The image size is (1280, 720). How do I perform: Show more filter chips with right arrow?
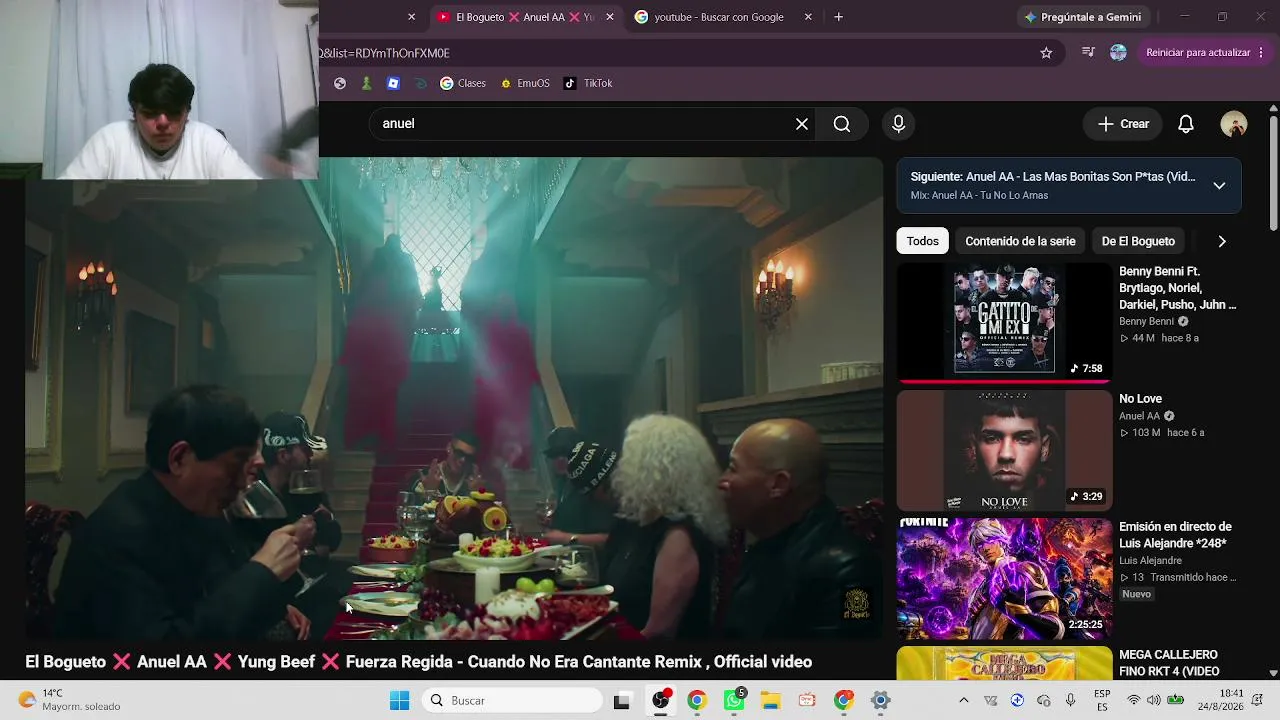[1221, 241]
